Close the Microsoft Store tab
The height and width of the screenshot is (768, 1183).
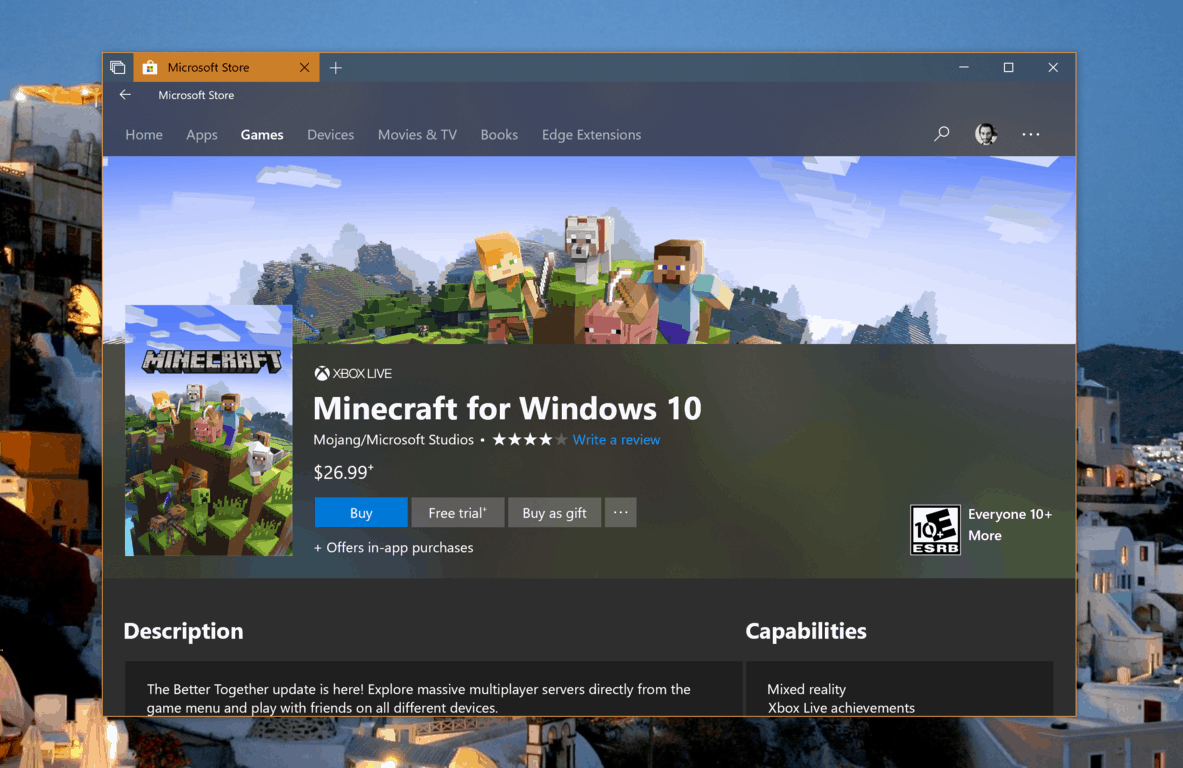coord(304,67)
